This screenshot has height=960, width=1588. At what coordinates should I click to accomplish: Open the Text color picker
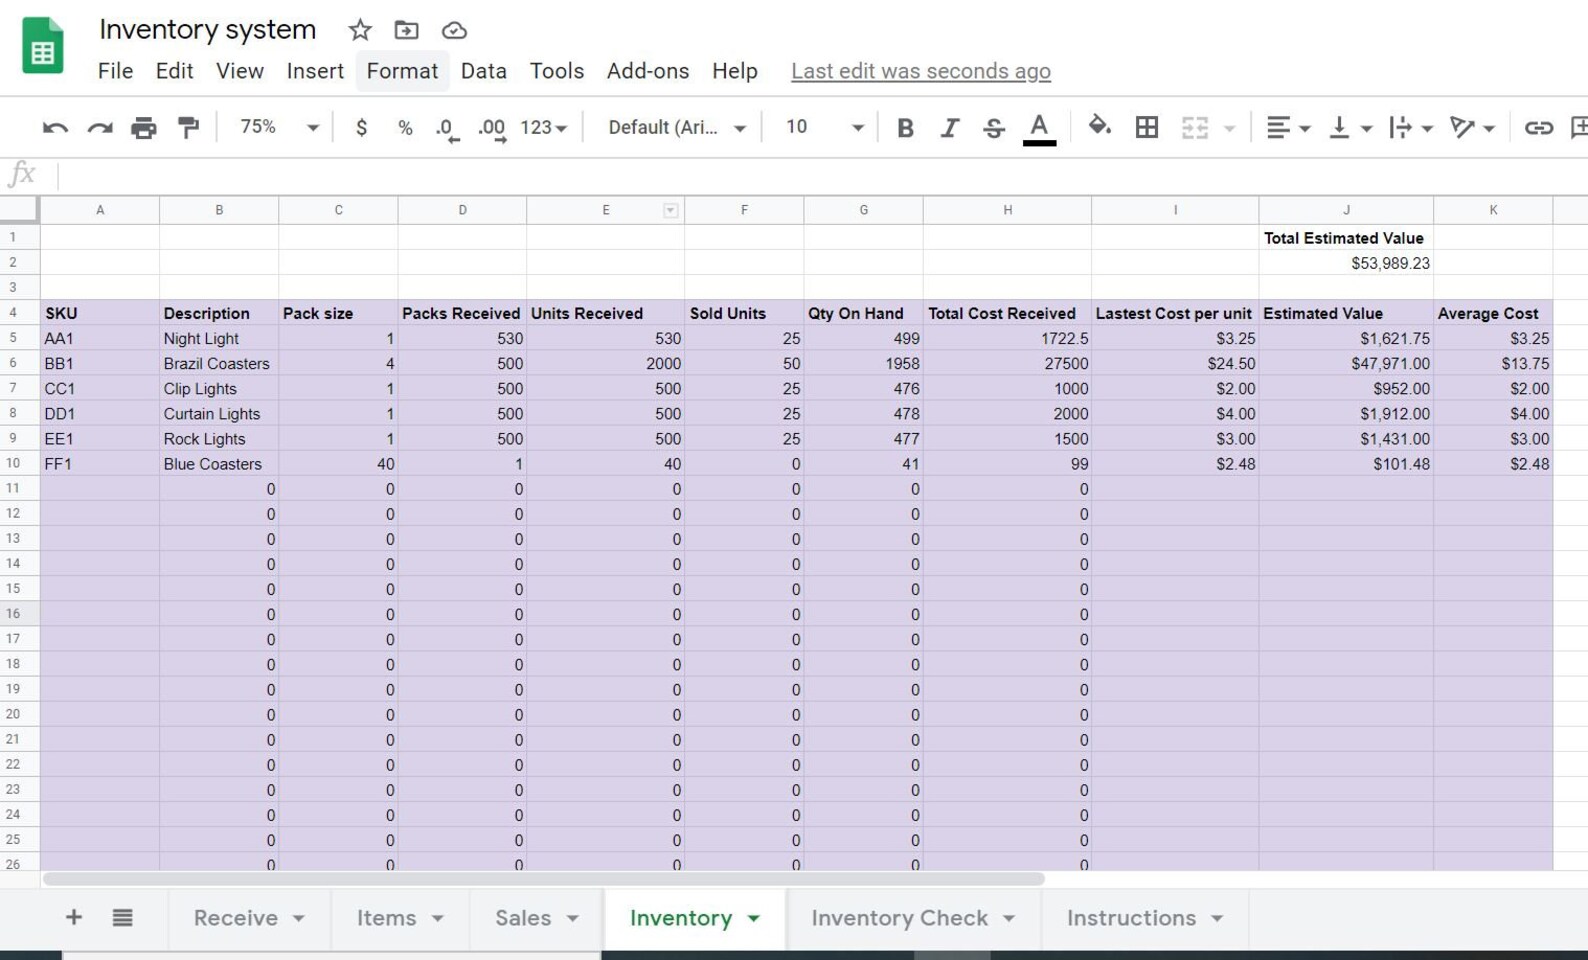point(1039,128)
